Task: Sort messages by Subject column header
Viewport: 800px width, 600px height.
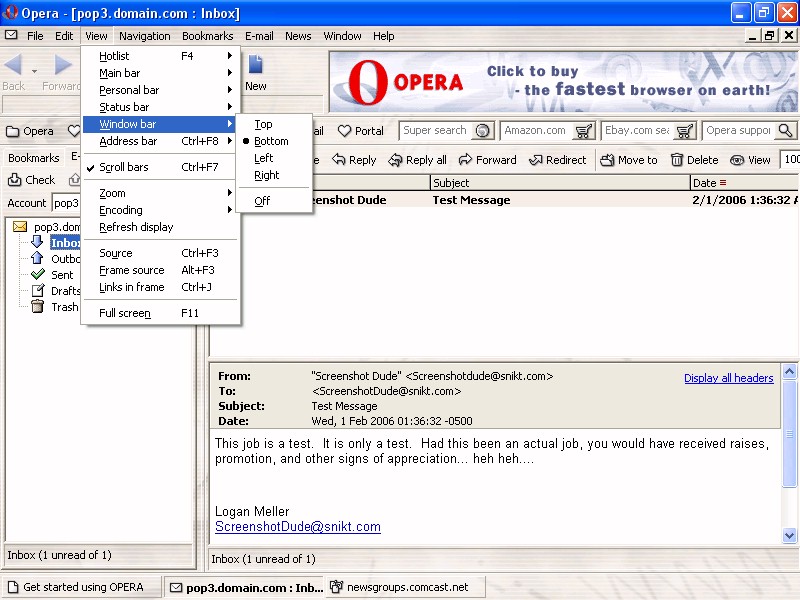Action: click(560, 183)
